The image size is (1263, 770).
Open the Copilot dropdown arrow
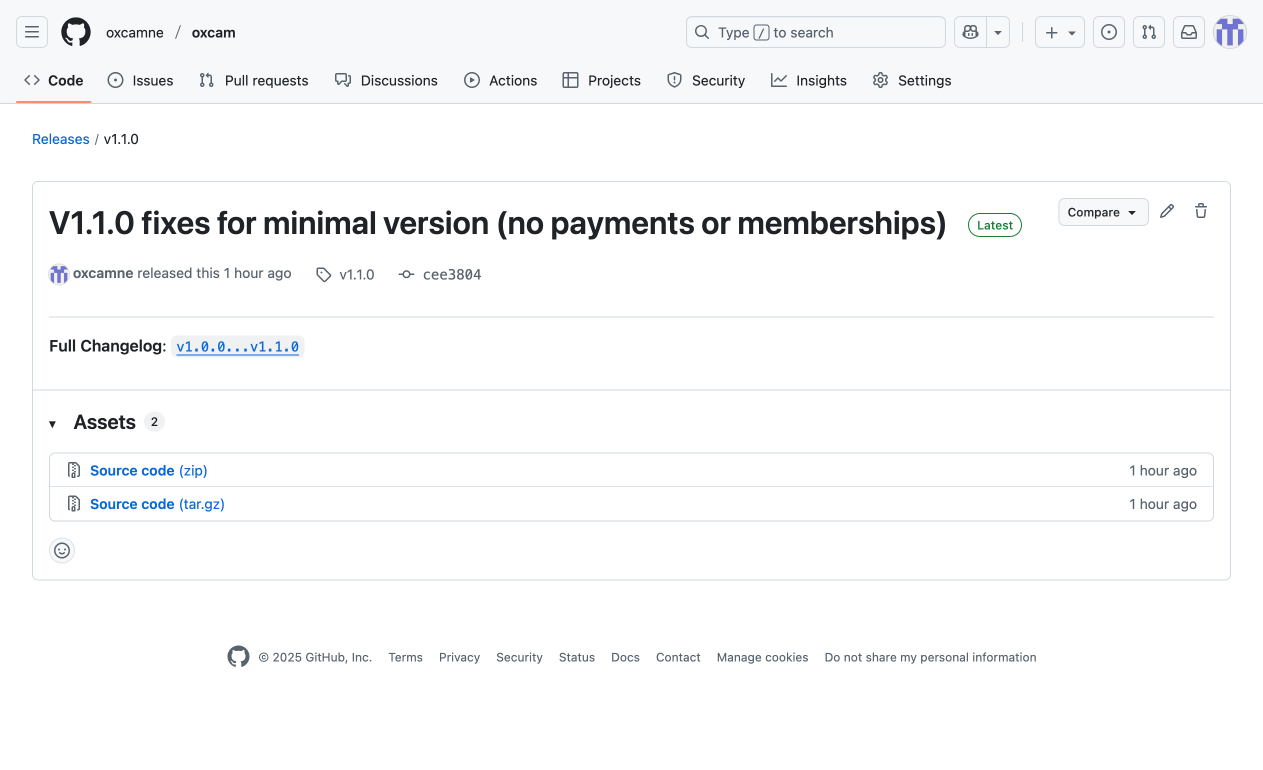tap(998, 32)
